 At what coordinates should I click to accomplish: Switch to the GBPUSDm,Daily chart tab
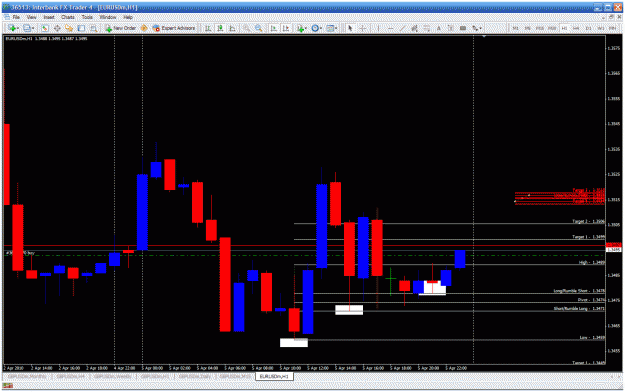[194, 376]
